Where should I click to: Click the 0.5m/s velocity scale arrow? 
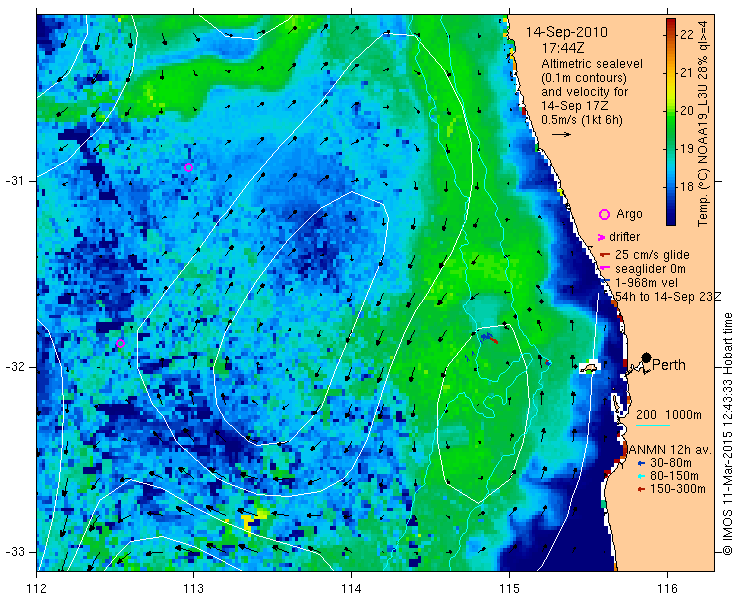point(561,135)
